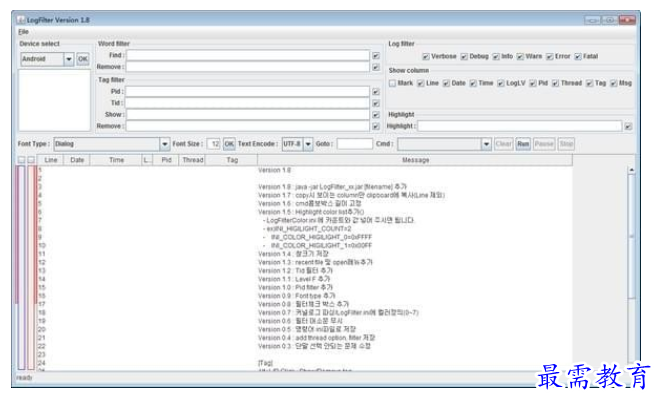Click the Goto input field
The height and width of the screenshot is (408, 659).
[355, 144]
